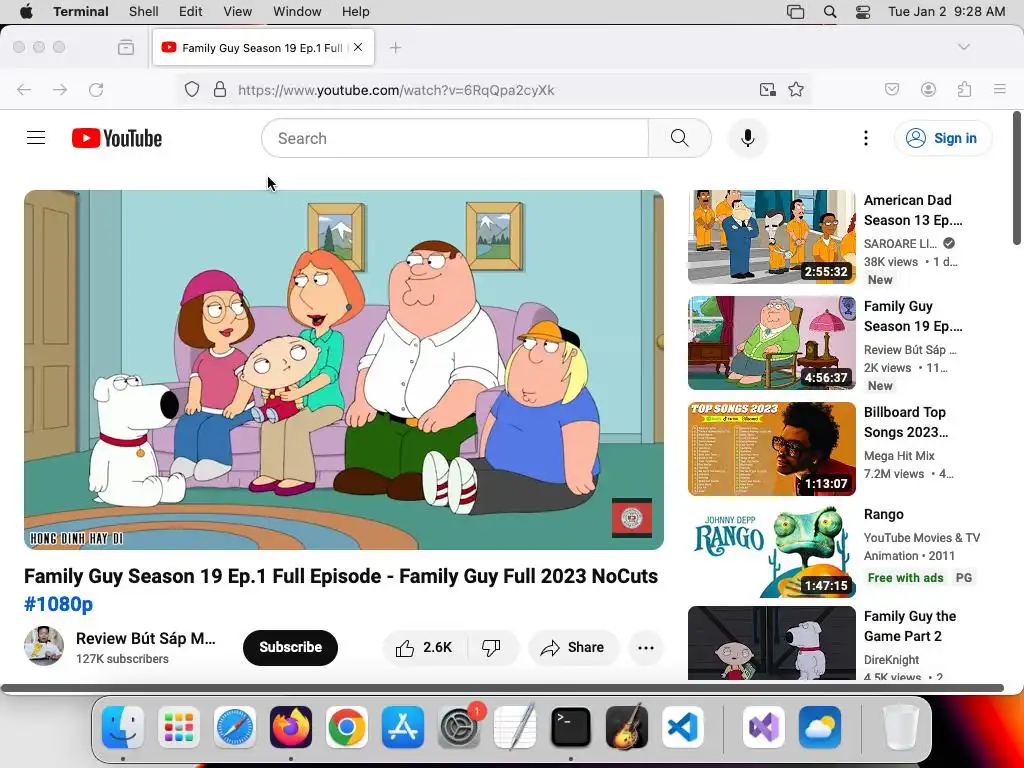Open American Dad Season 13 video title

click(913, 210)
